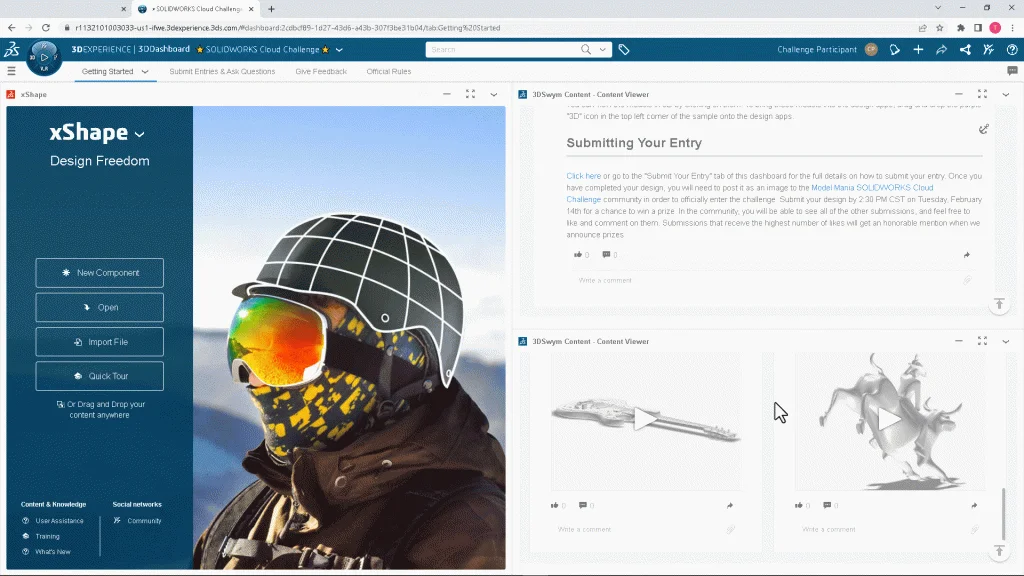Viewport: 1024px width, 576px height.
Task: Click the share arrow under the bull model
Action: pos(973,505)
